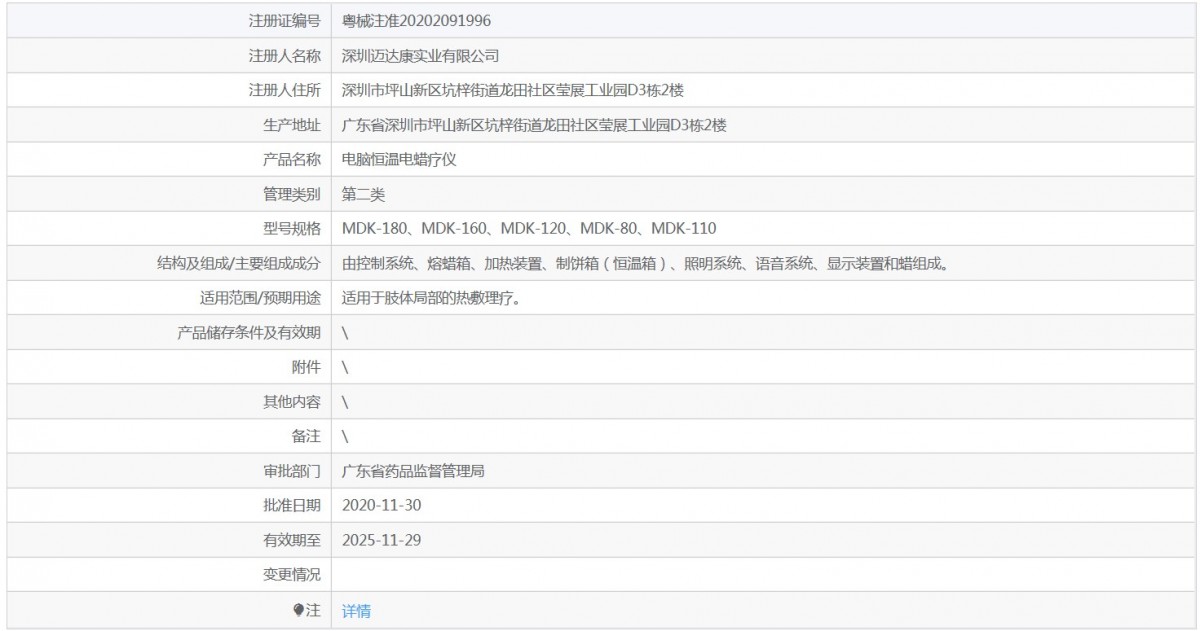The width and height of the screenshot is (1200, 631).
Task: Click the 注册人名称 label
Action: point(284,56)
